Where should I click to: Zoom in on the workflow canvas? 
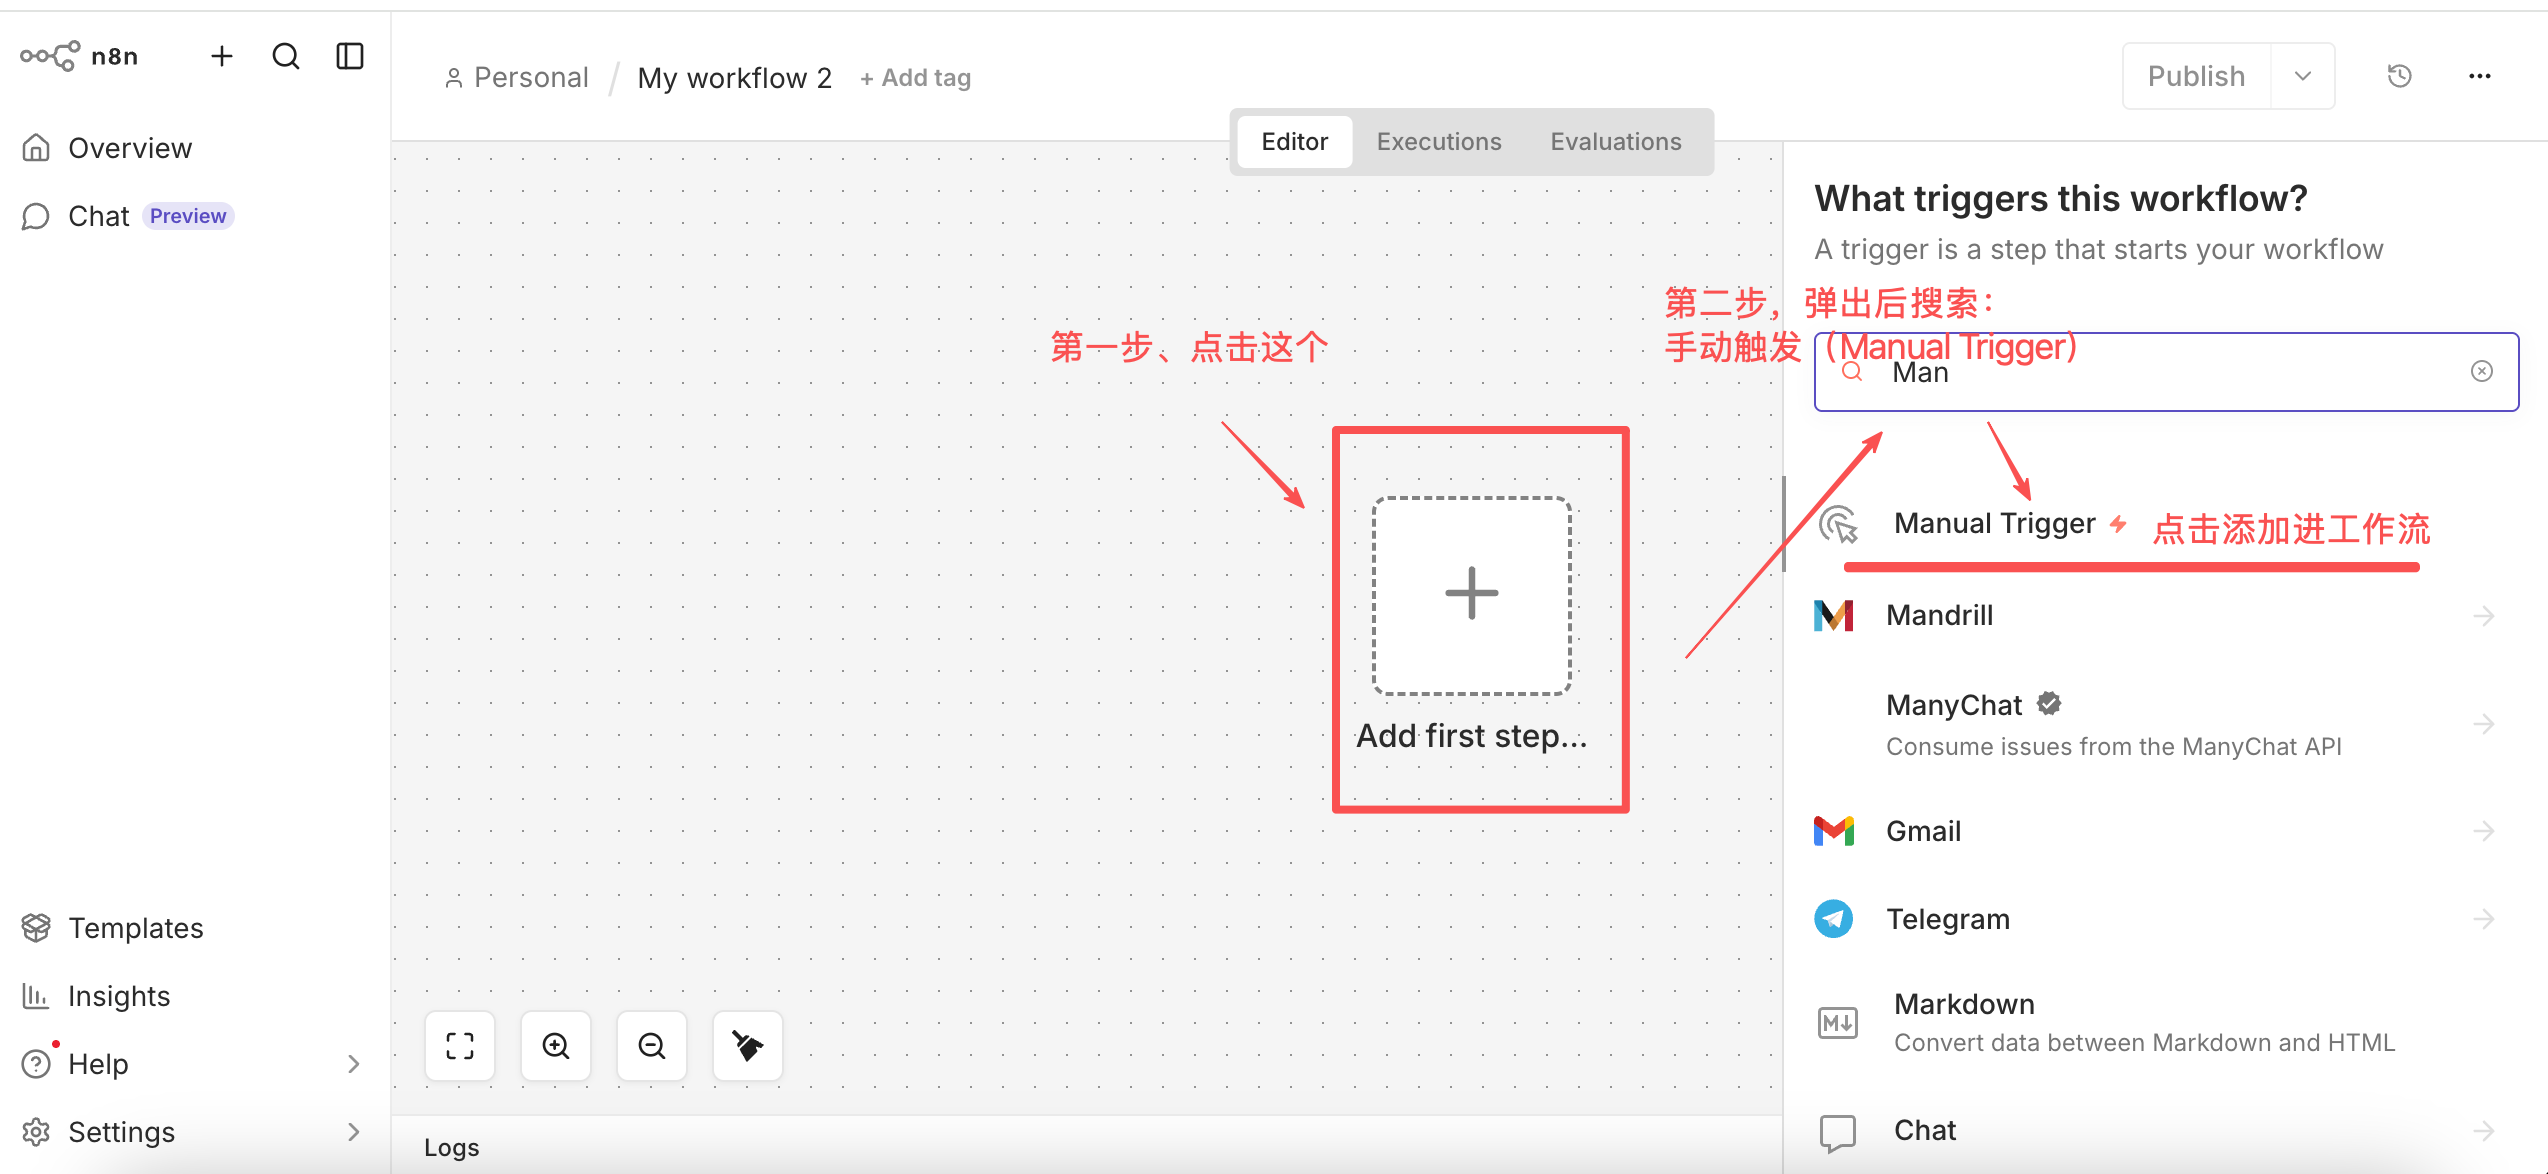(556, 1046)
